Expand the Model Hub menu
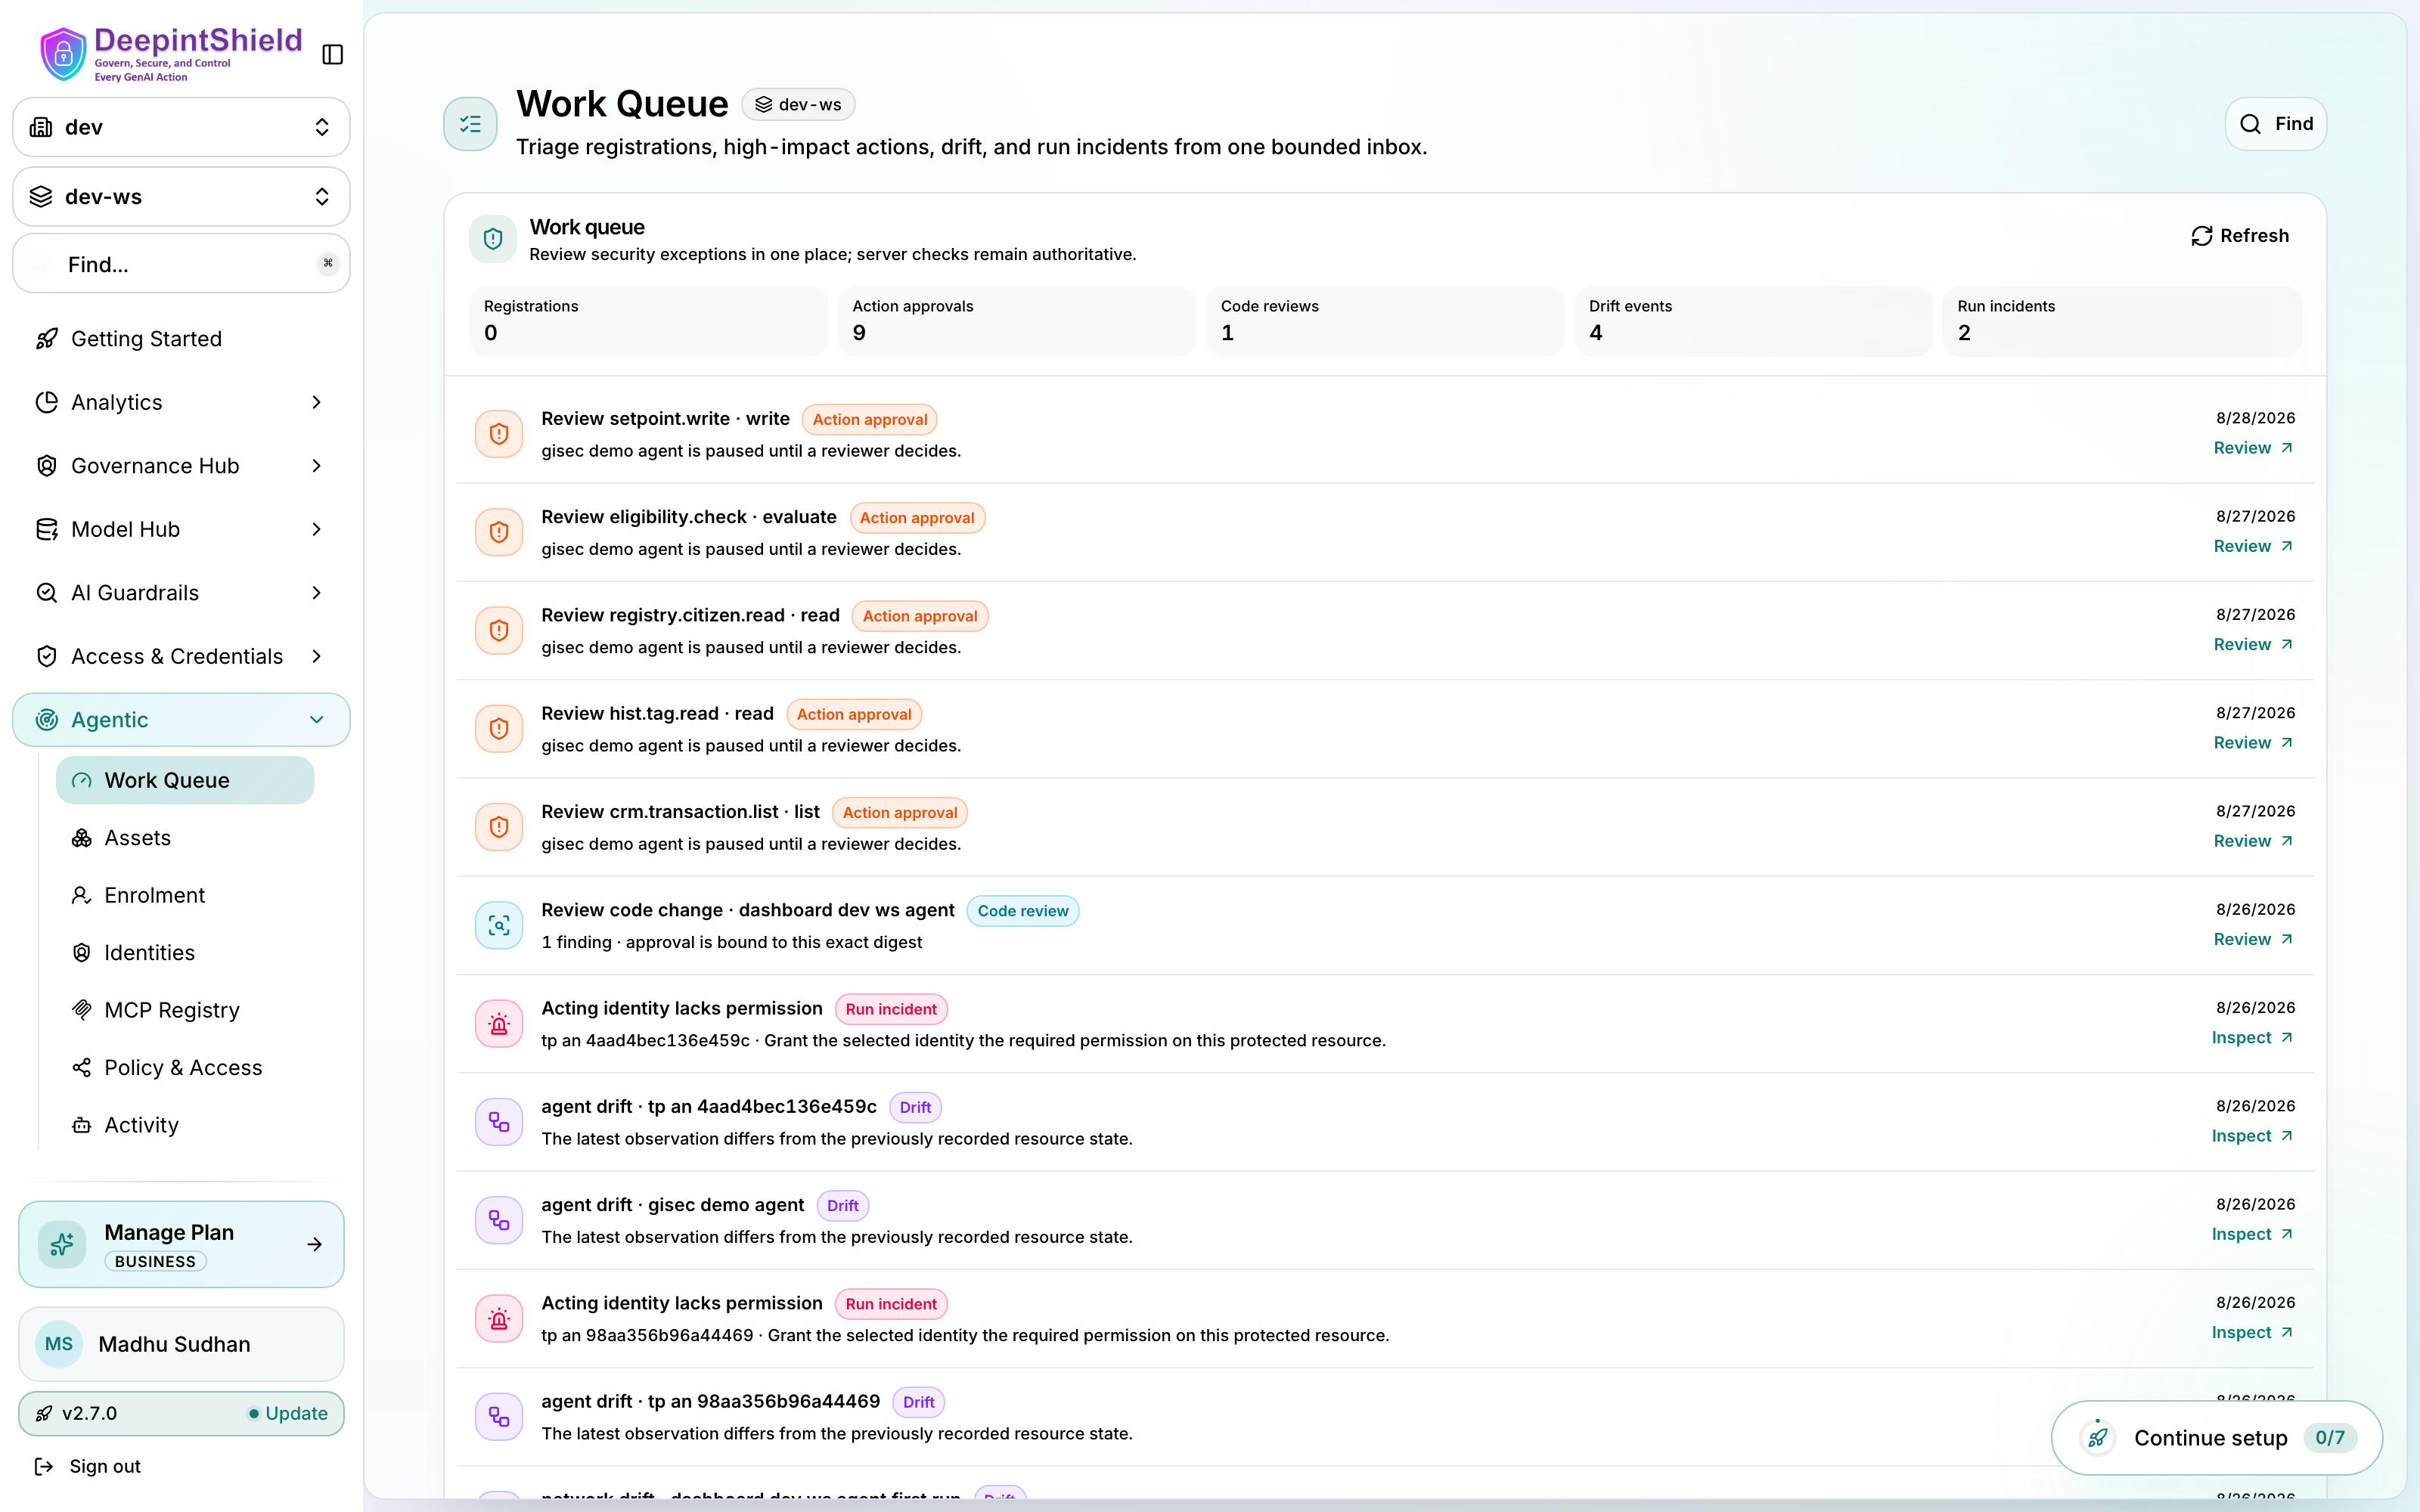Screen dimensions: 2420x1512 tap(181, 529)
